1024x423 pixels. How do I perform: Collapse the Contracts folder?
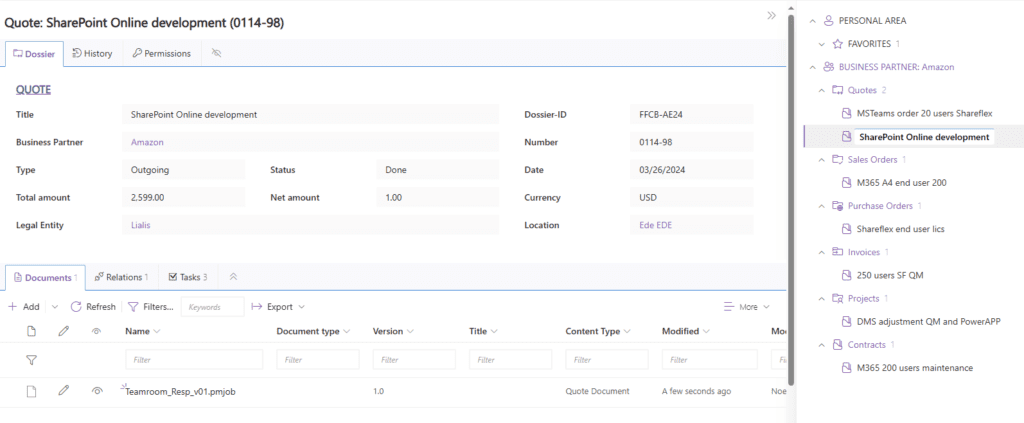(822, 345)
